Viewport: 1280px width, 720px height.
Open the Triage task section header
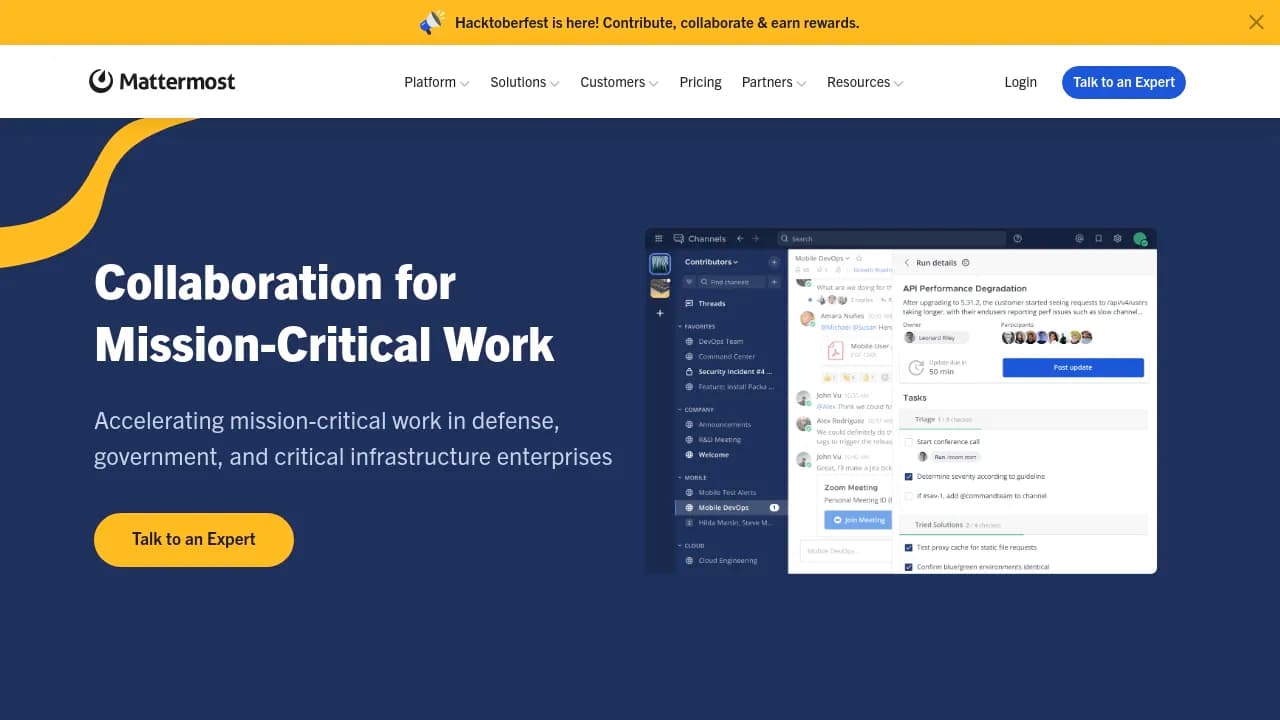pyautogui.click(x=1025, y=419)
